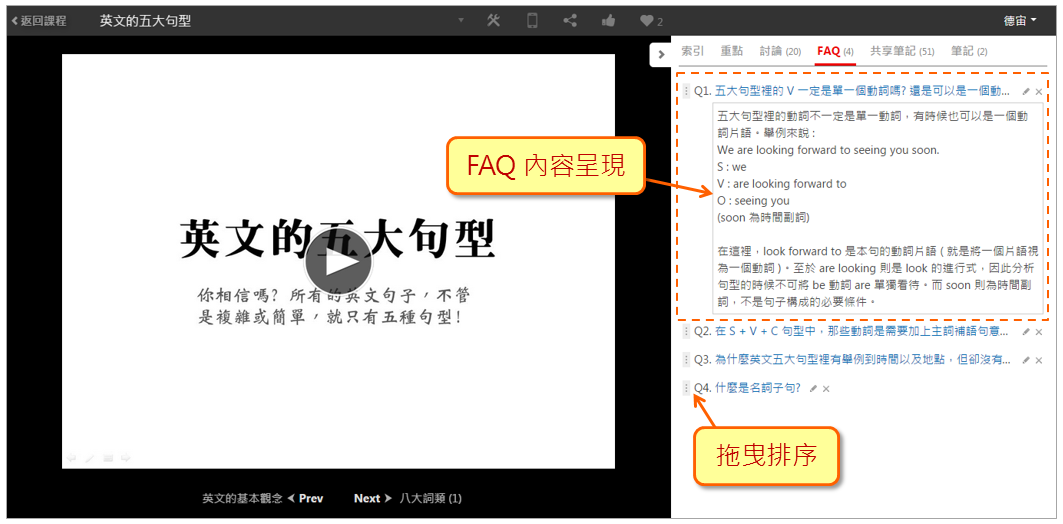Switch to the 討論 tab

tap(779, 51)
